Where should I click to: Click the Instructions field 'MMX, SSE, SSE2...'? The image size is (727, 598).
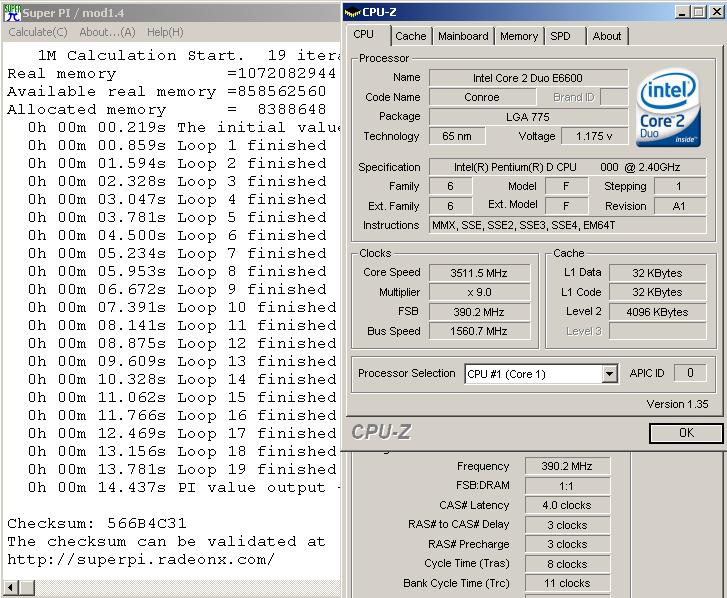pos(568,225)
